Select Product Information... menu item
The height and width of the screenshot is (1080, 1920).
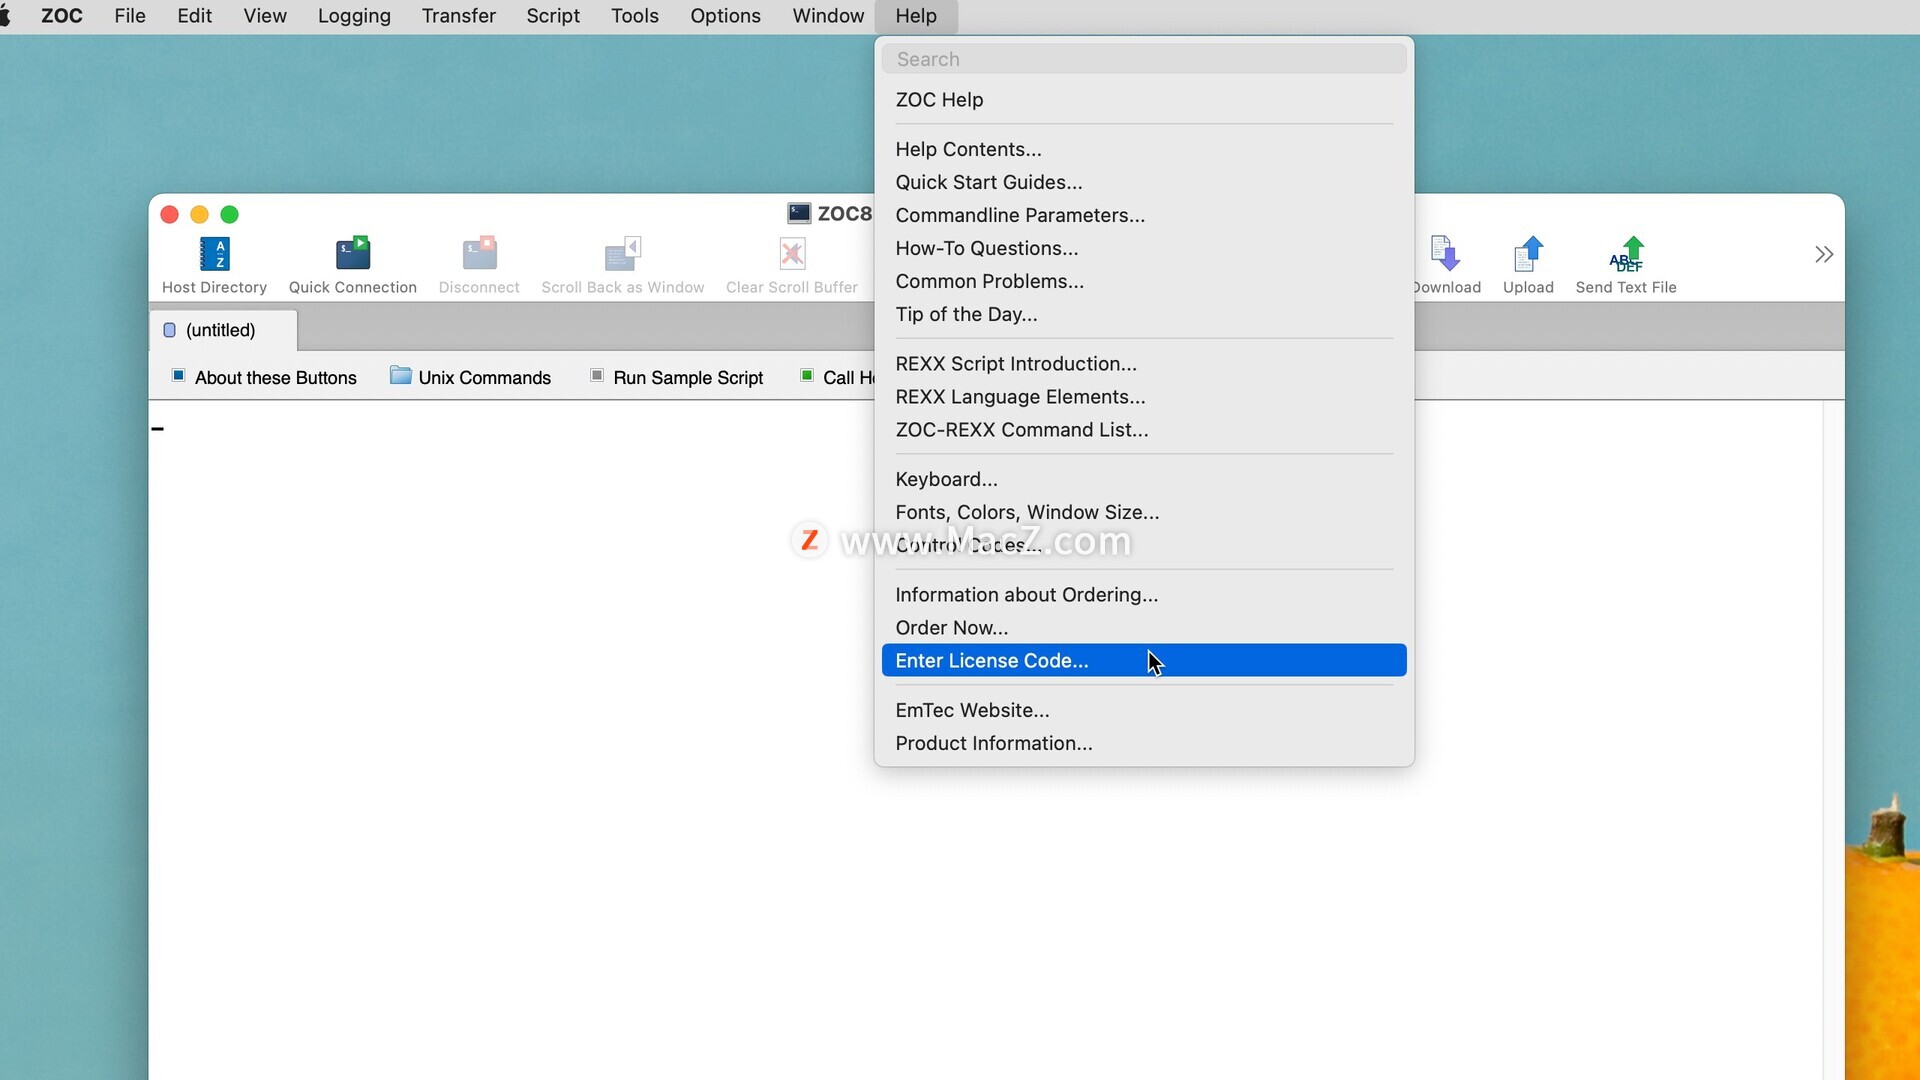(x=1144, y=743)
